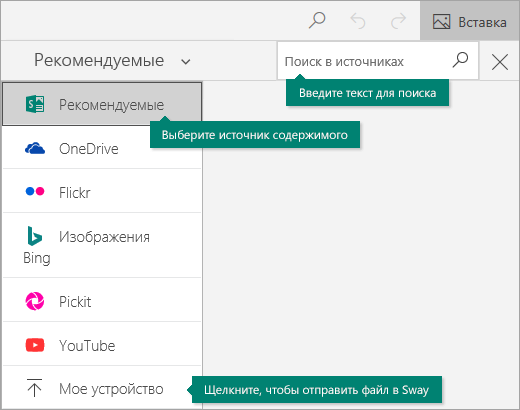Choose OneDrive as content source

[102, 148]
